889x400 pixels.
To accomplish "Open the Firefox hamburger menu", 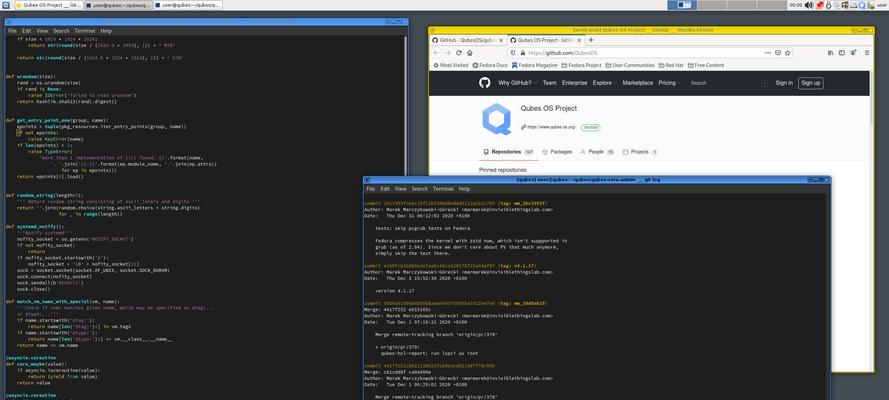I will (x=867, y=53).
